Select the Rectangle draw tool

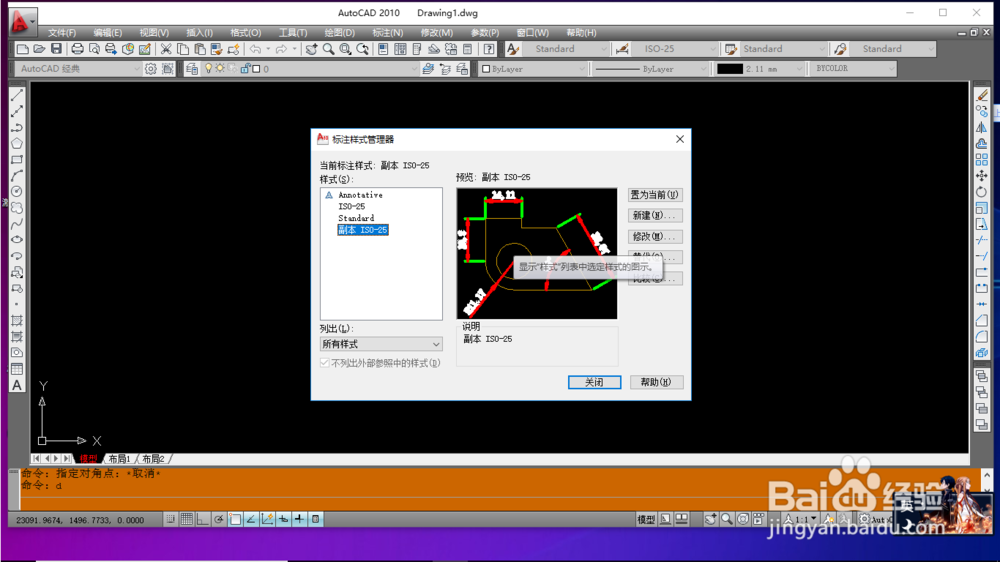tap(17, 159)
